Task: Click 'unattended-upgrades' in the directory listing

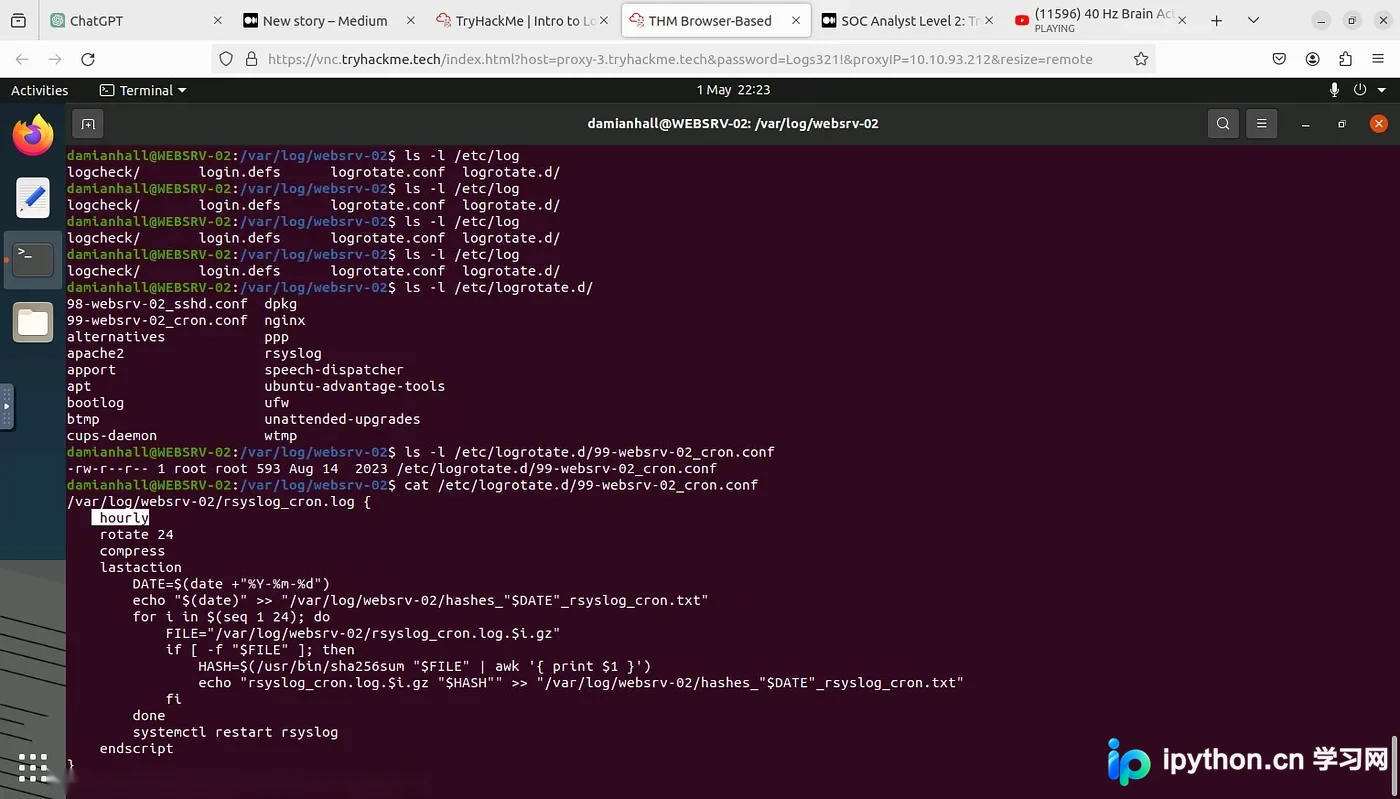Action: (342, 419)
